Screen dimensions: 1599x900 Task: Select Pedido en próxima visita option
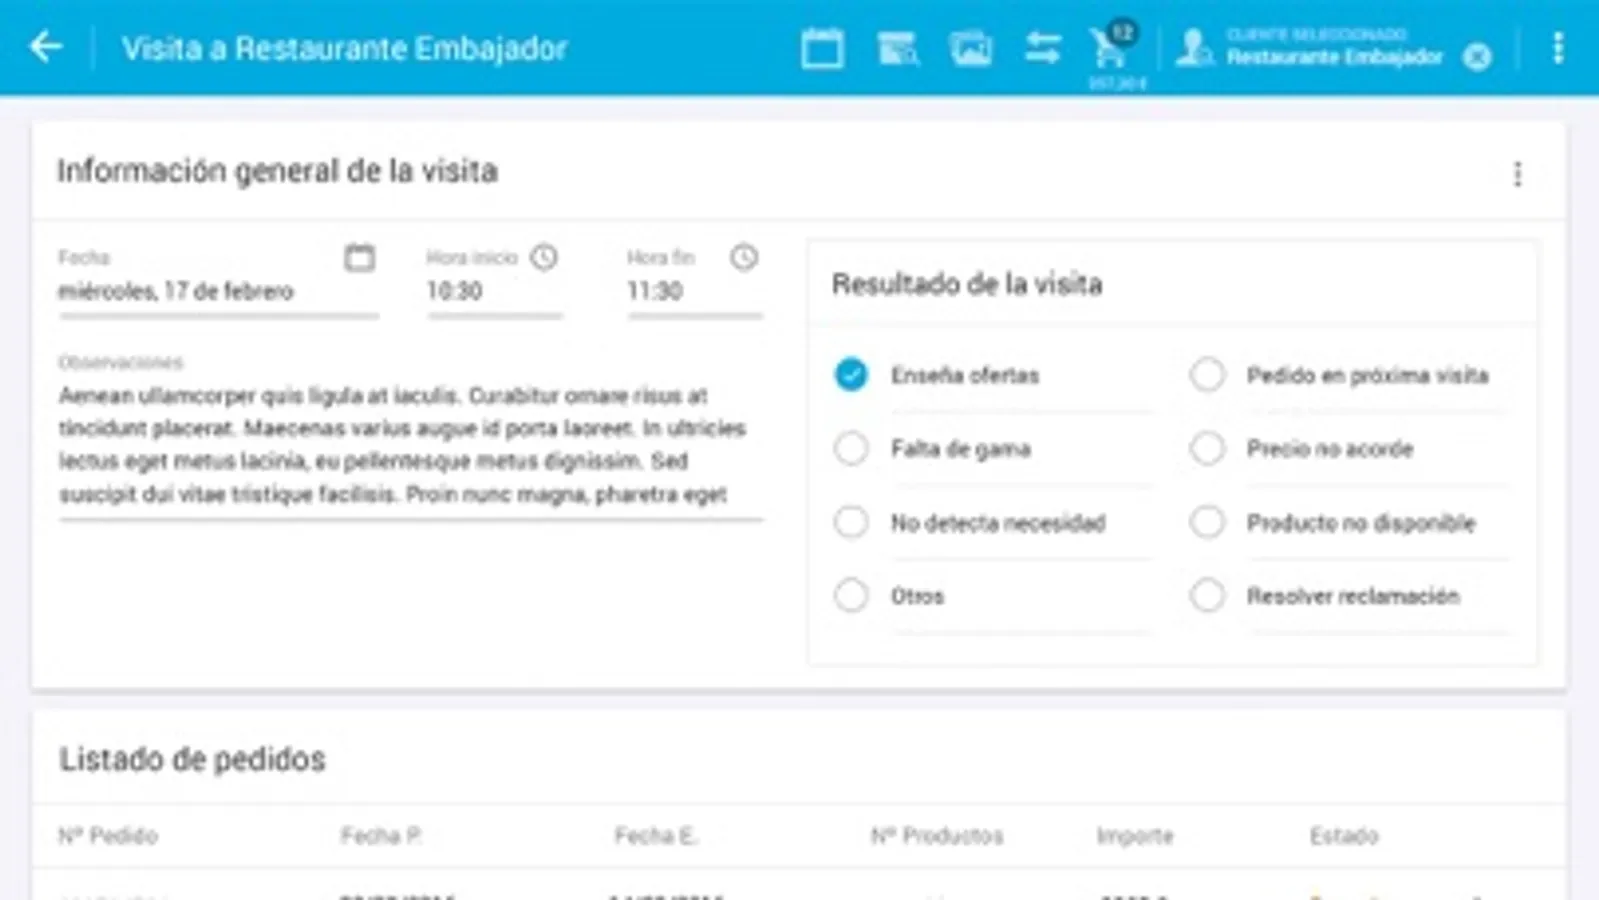coord(1207,375)
